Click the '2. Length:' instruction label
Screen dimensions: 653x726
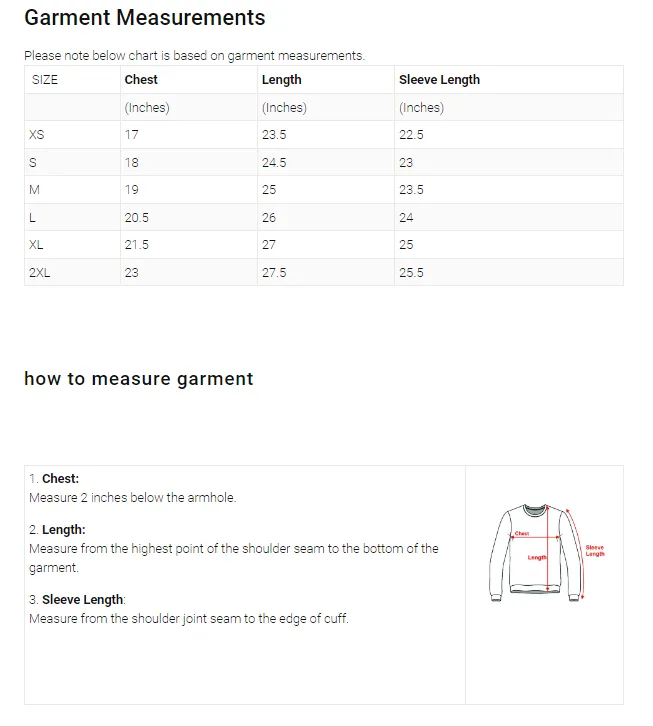pos(58,530)
